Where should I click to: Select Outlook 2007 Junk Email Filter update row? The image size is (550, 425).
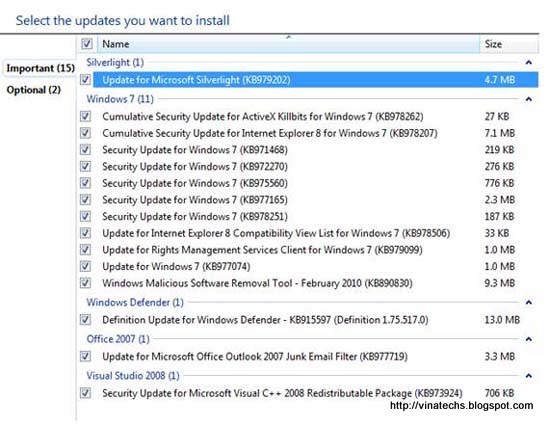(255, 357)
